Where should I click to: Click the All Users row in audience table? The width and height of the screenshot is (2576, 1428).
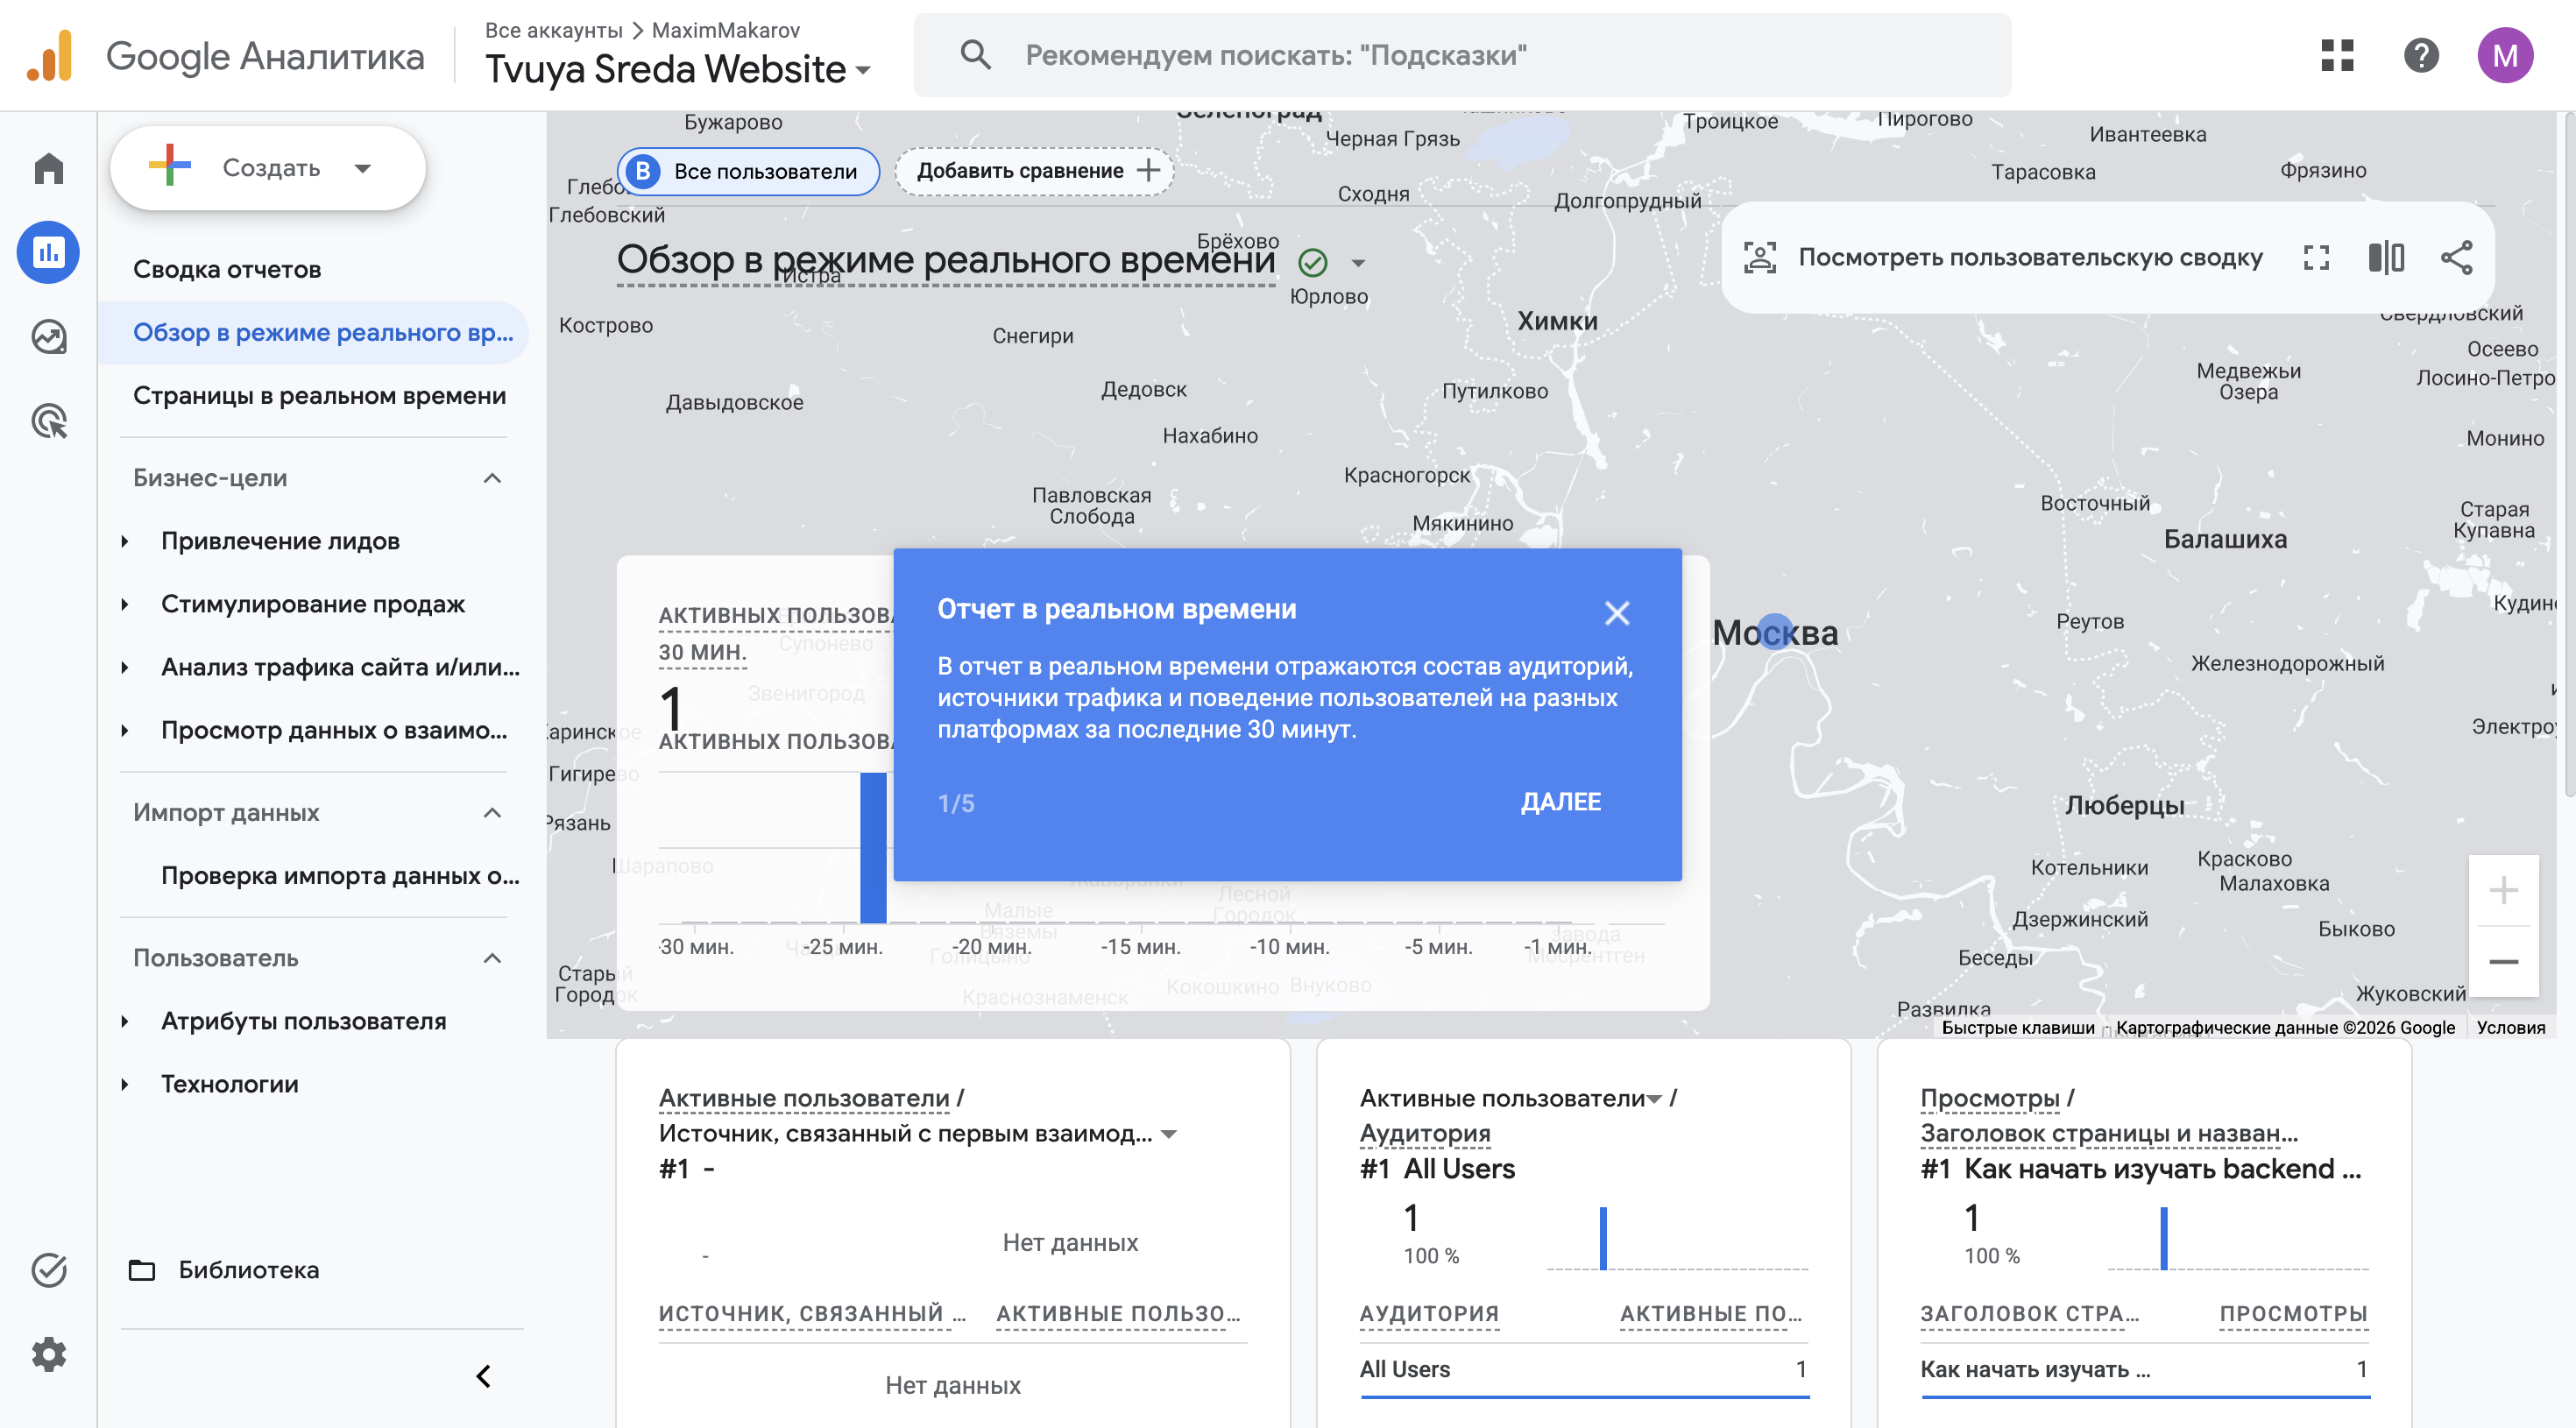pos(1584,1370)
